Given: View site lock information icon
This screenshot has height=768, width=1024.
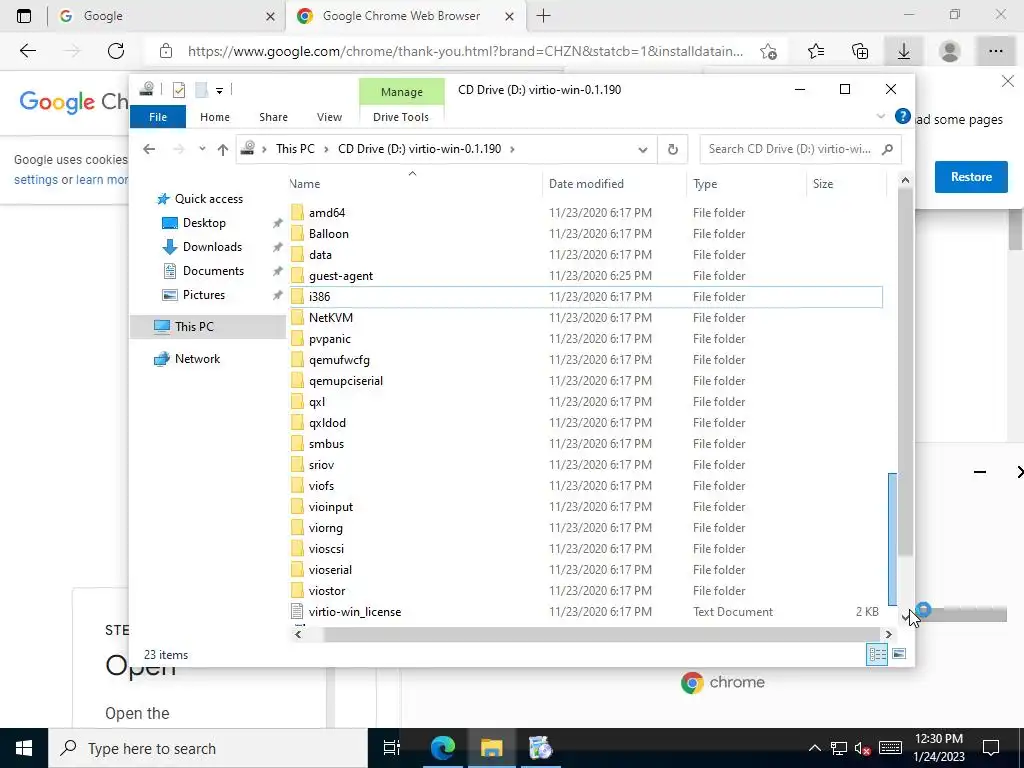Looking at the screenshot, I should 166,51.
